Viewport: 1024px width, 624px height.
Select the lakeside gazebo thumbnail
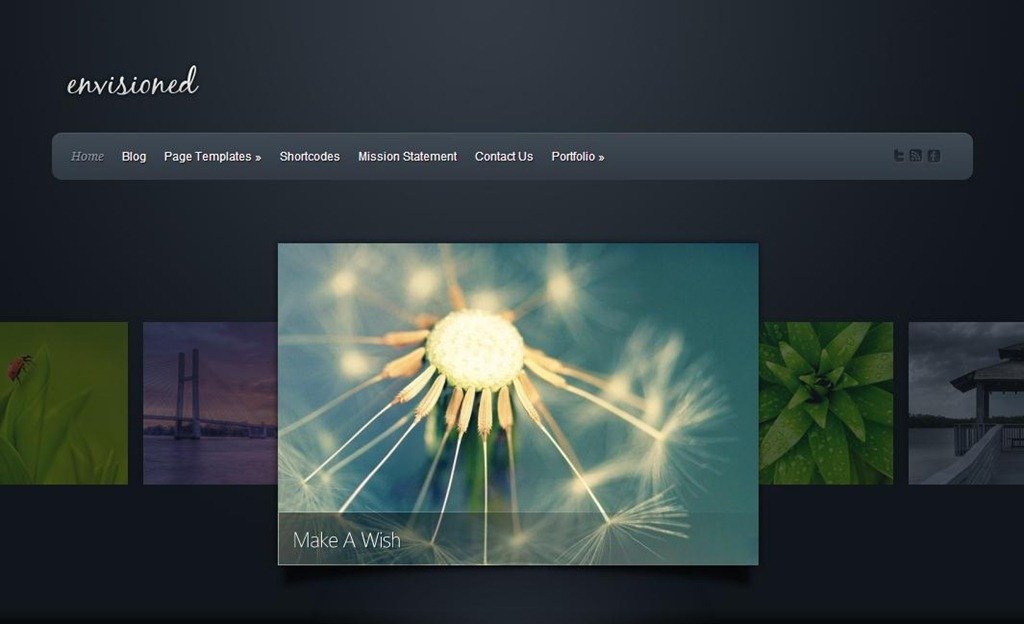pos(966,403)
